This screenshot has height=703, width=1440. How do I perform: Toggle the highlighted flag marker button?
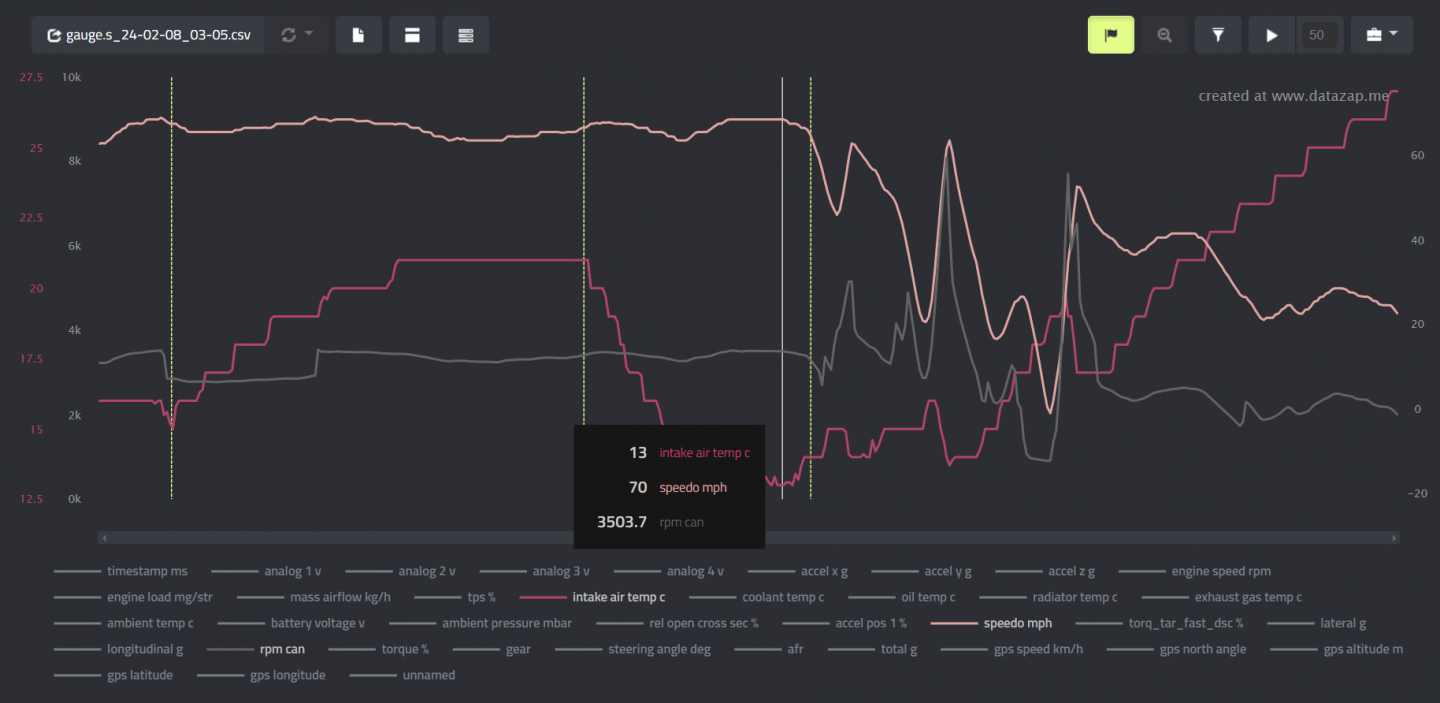click(1110, 35)
